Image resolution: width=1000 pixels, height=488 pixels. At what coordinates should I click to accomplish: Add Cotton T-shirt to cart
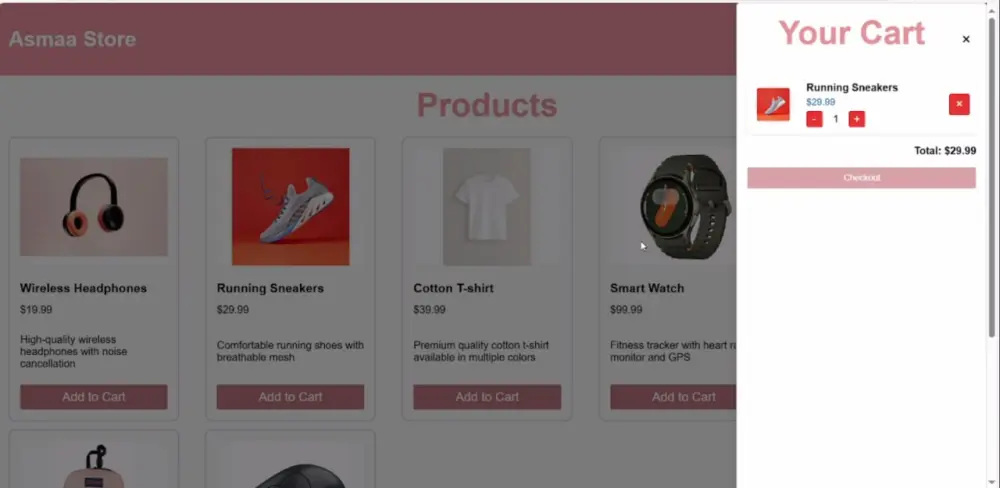[x=487, y=397]
